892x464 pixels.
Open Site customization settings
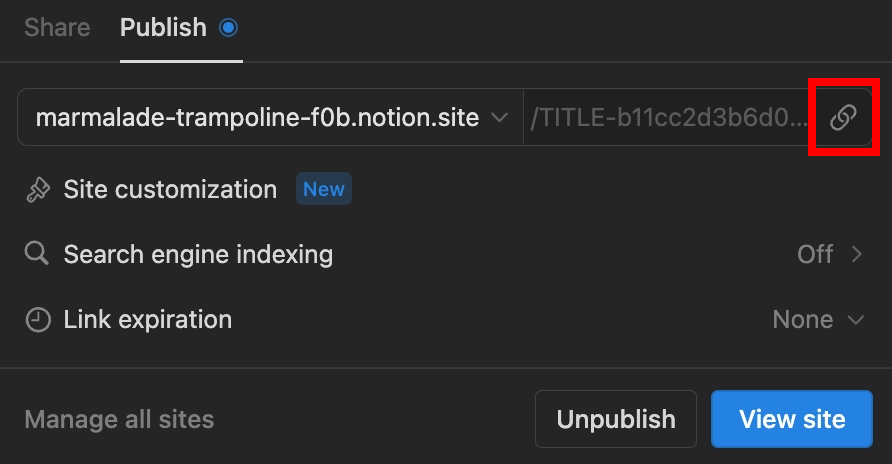(170, 190)
